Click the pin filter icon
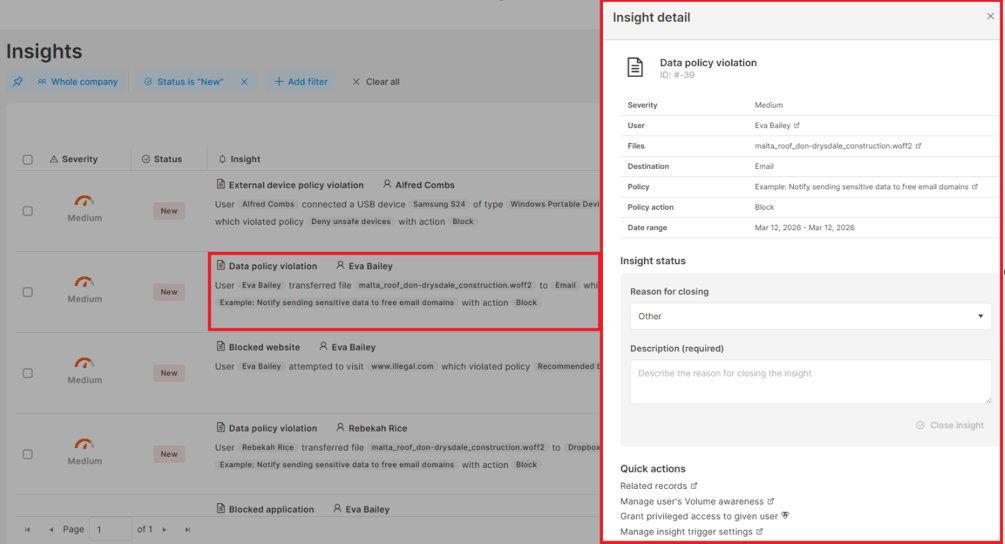 point(18,81)
